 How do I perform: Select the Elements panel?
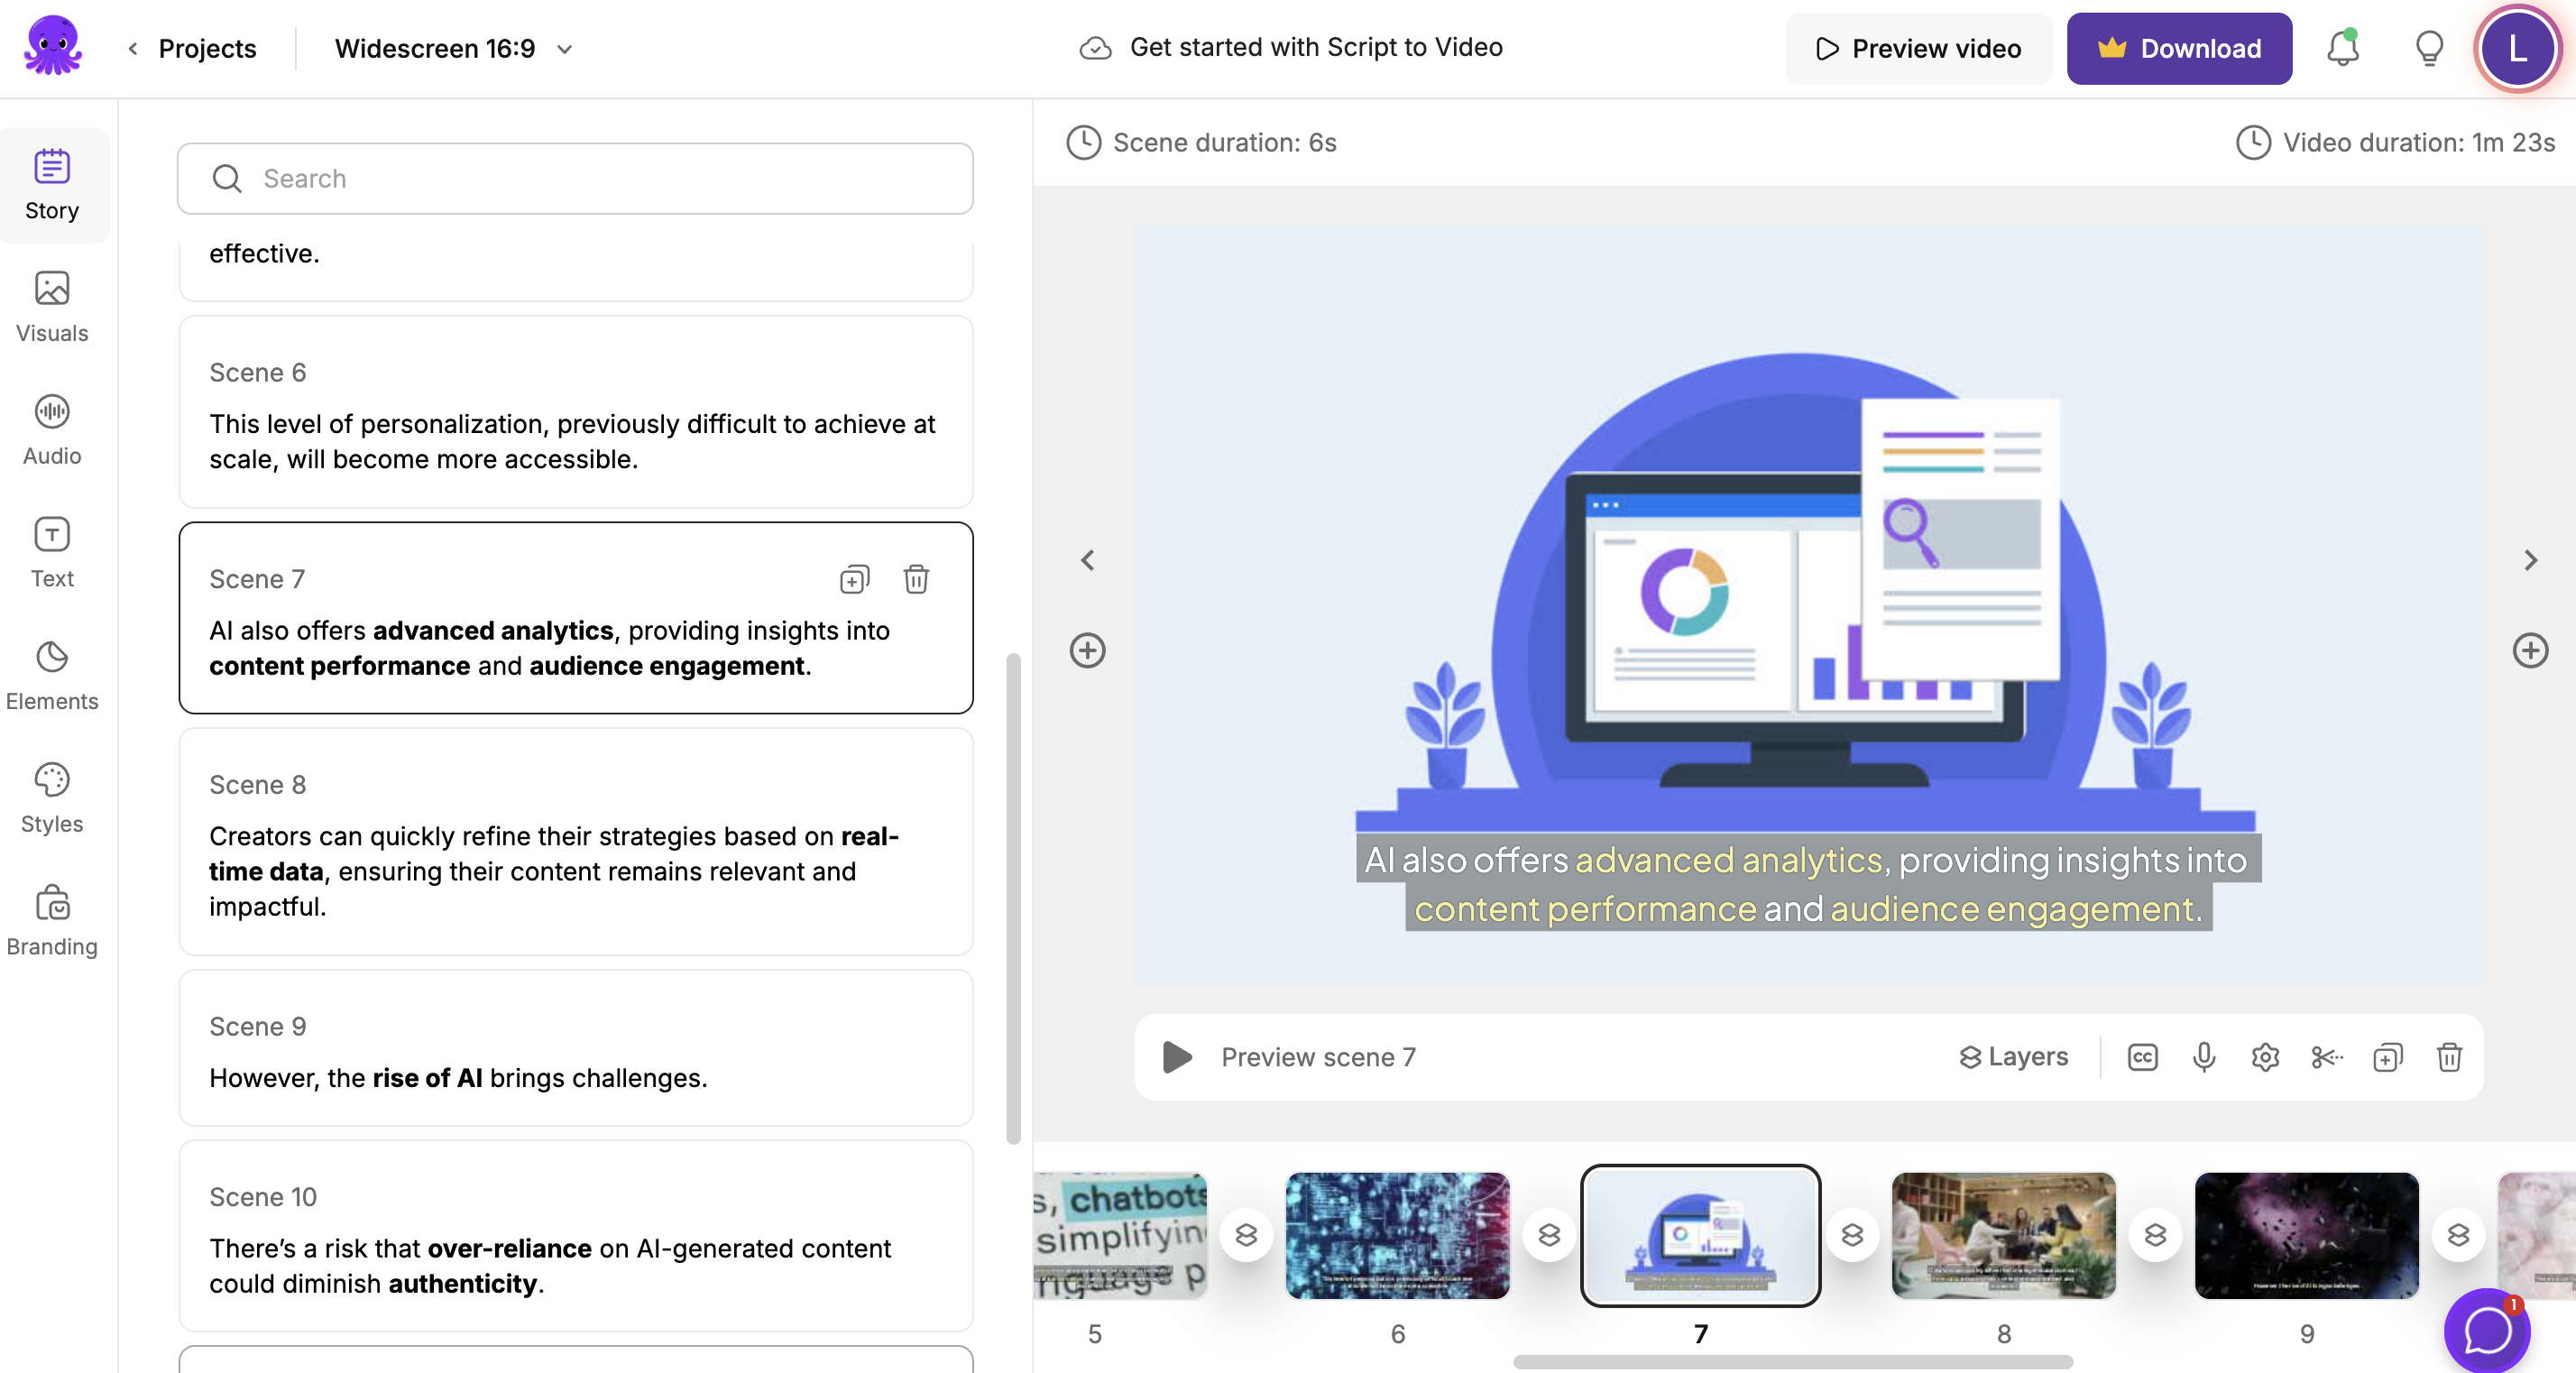[51, 675]
